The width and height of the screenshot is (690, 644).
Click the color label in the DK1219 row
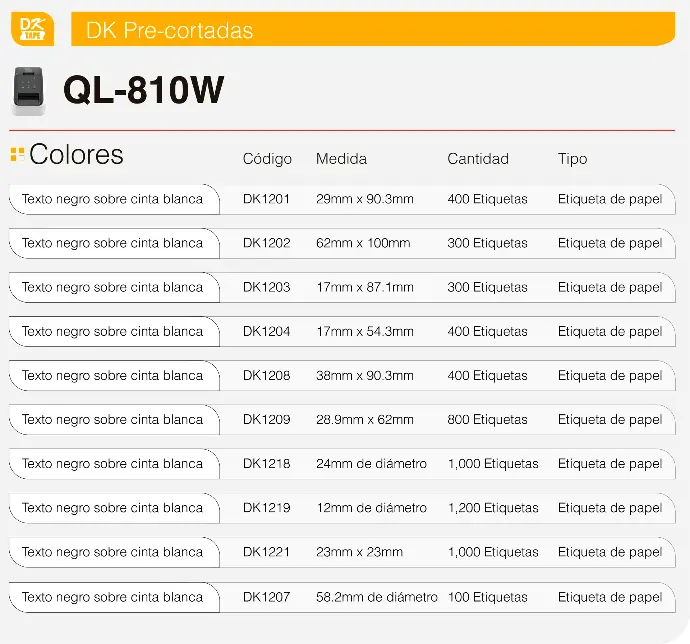[112, 508]
